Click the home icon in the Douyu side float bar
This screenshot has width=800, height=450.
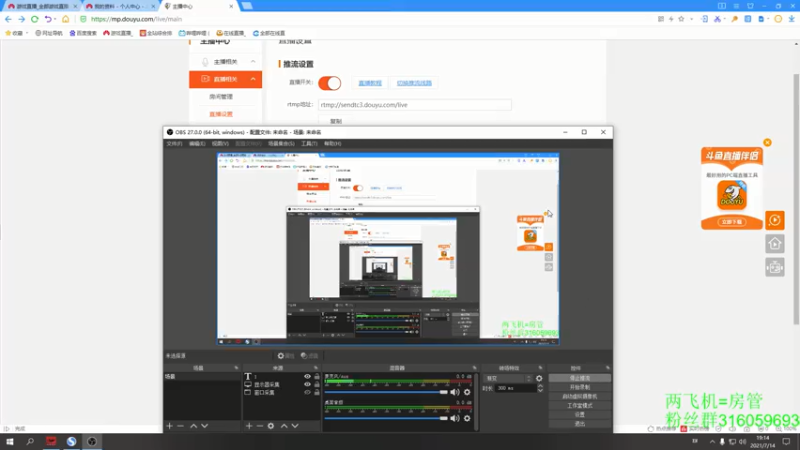[x=774, y=244]
